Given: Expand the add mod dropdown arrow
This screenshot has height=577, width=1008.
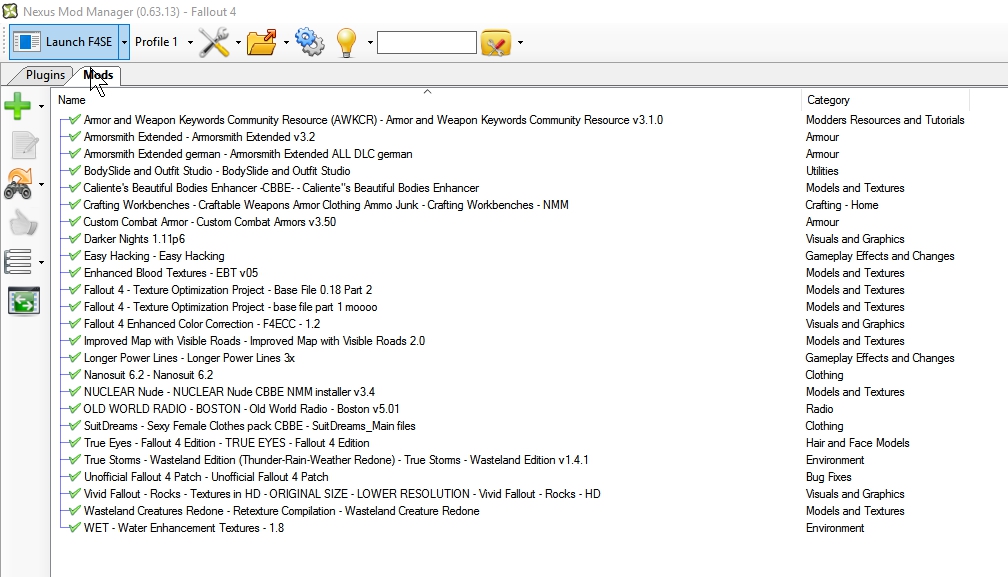Looking at the screenshot, I should (41, 106).
